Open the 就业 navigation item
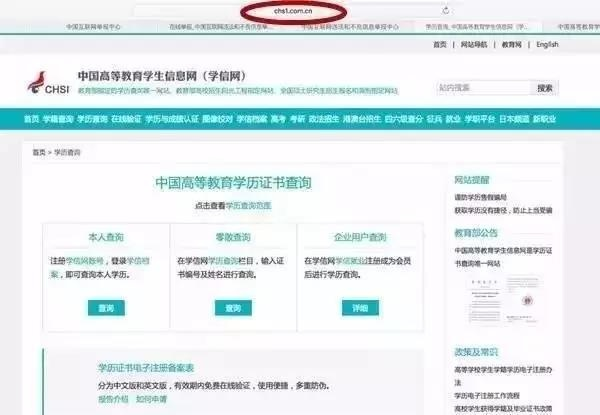Viewport: 600px width, 415px height. click(x=453, y=119)
